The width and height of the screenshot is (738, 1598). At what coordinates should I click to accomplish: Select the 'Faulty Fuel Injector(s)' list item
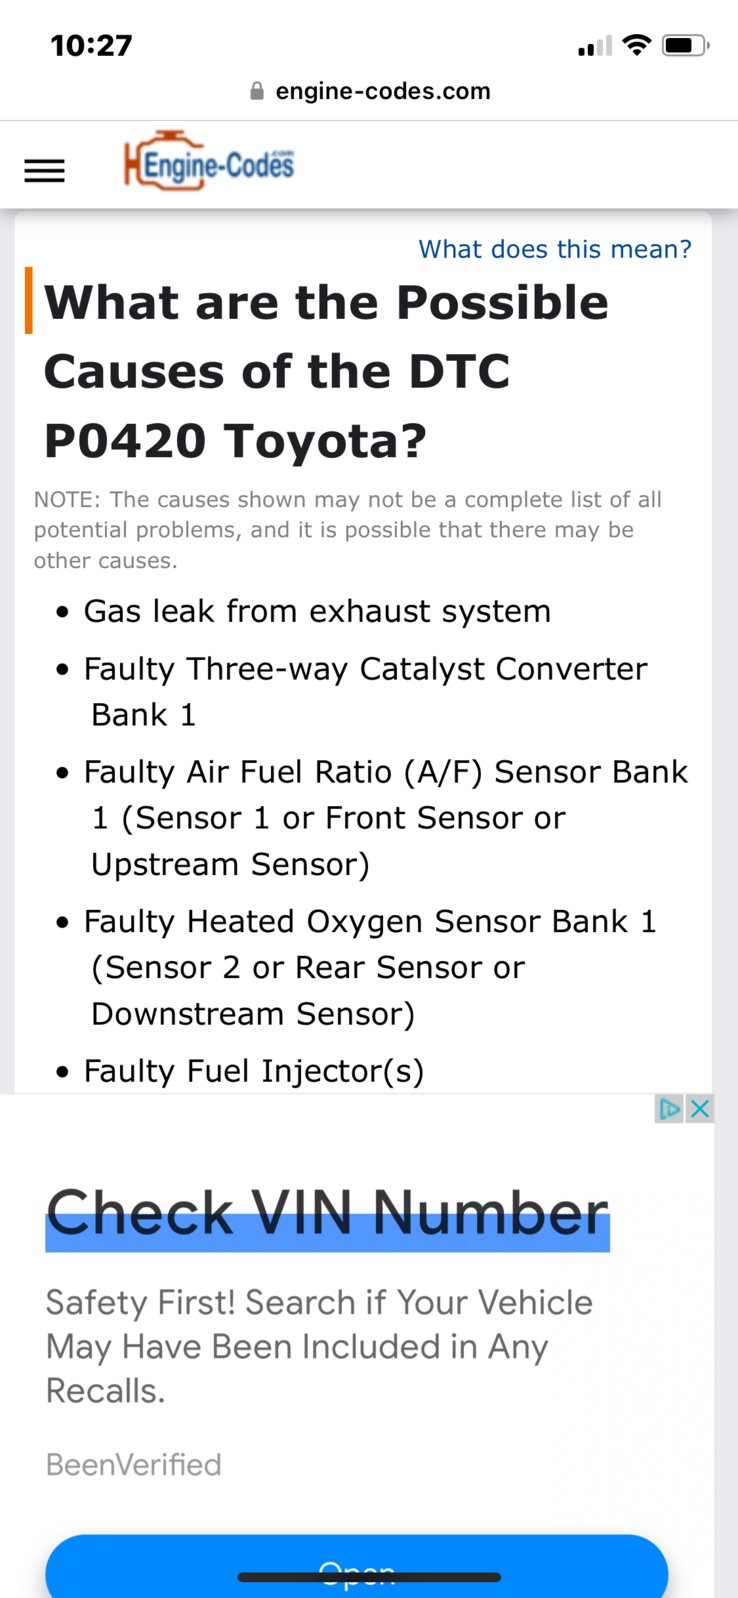pos(254,1071)
